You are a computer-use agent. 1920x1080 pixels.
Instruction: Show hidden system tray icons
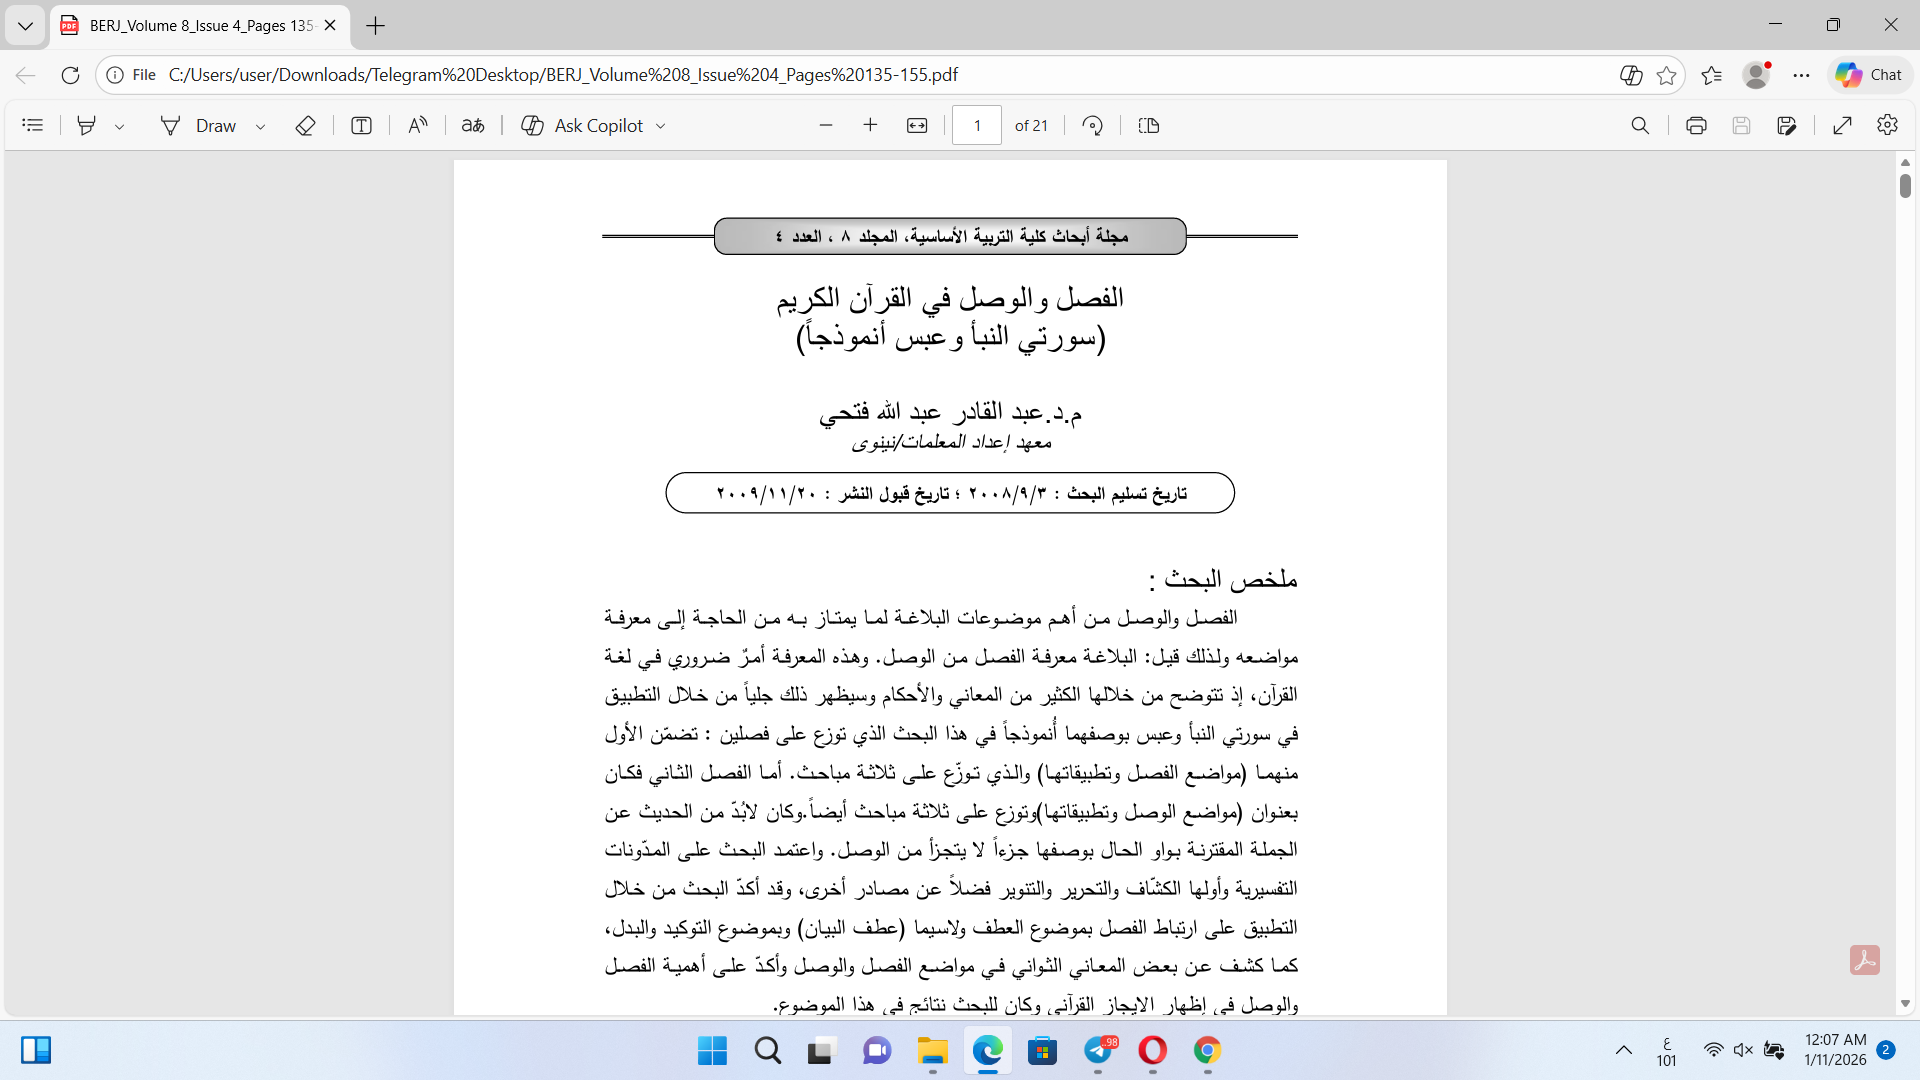click(1624, 1050)
